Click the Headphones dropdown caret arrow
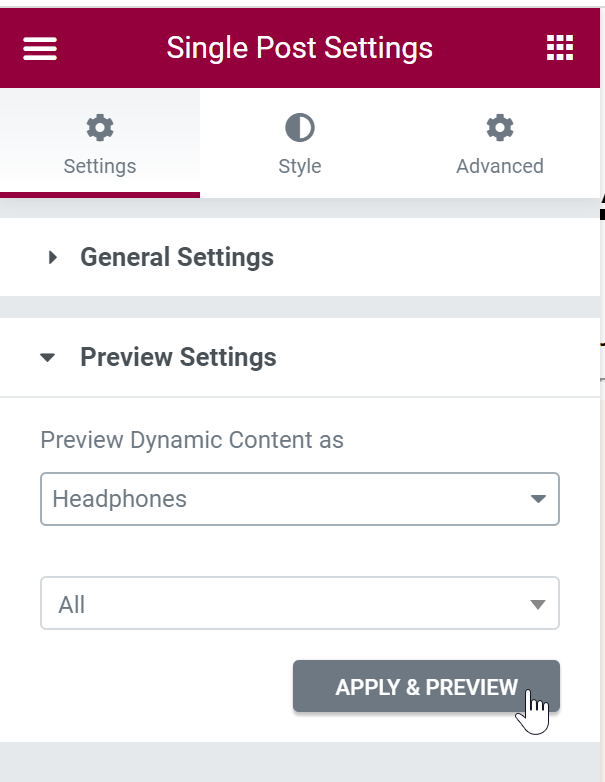 point(538,499)
